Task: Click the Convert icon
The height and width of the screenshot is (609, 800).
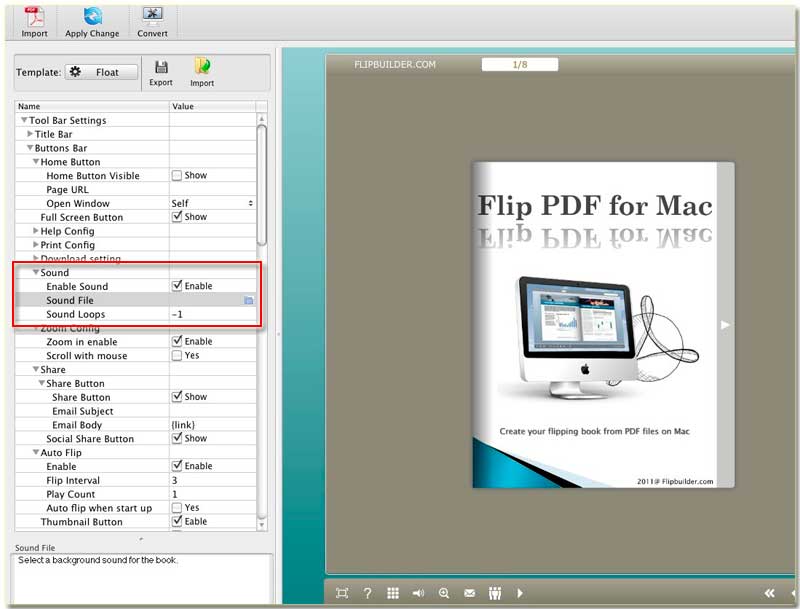Action: (x=152, y=16)
